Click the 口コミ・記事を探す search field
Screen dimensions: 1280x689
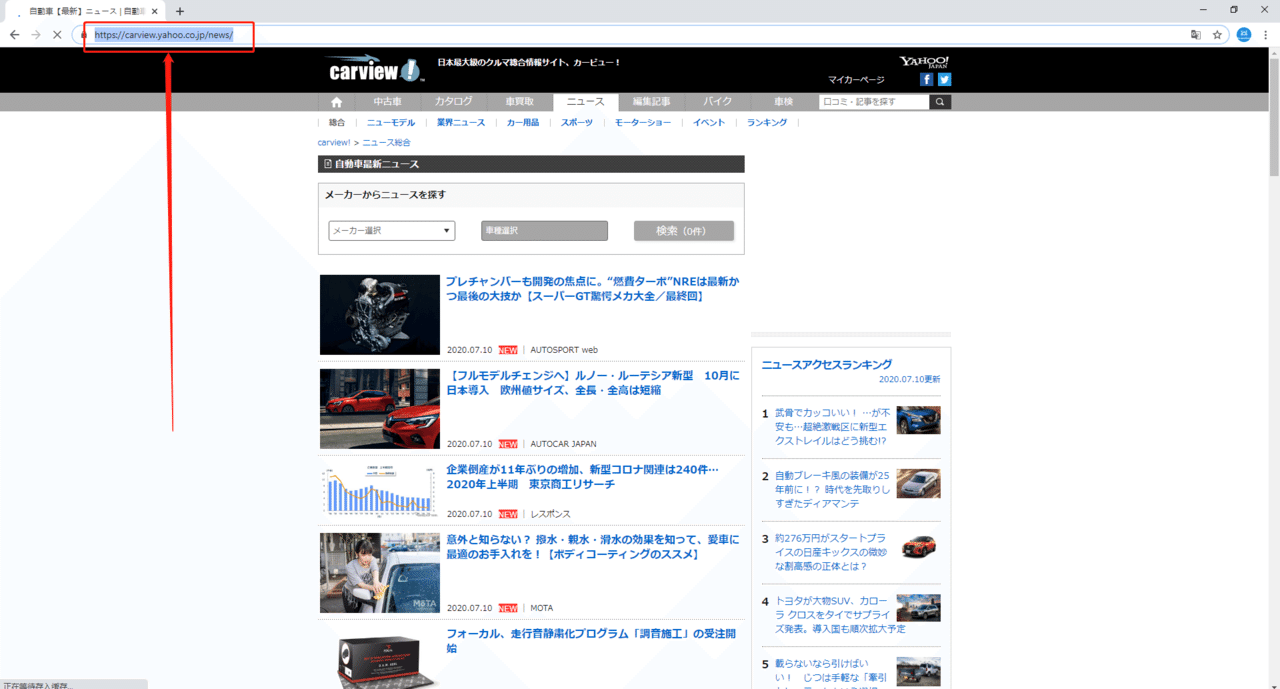point(874,102)
